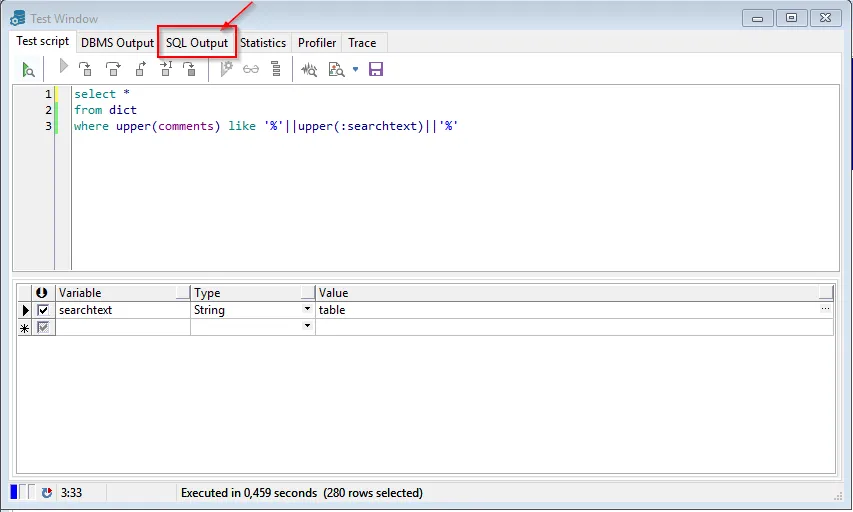Click the Test Window database title icon
Screen dimensions: 853x512
pyautogui.click(x=17, y=18)
